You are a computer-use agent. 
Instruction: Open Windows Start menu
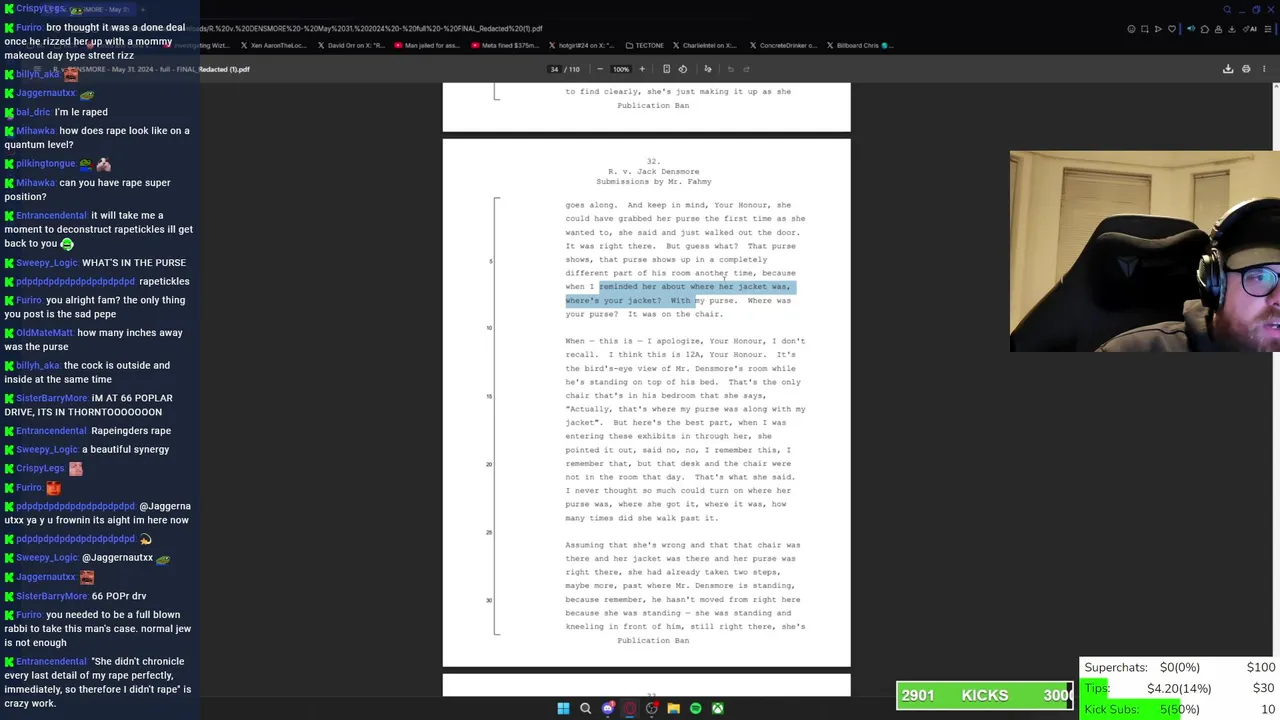(563, 709)
